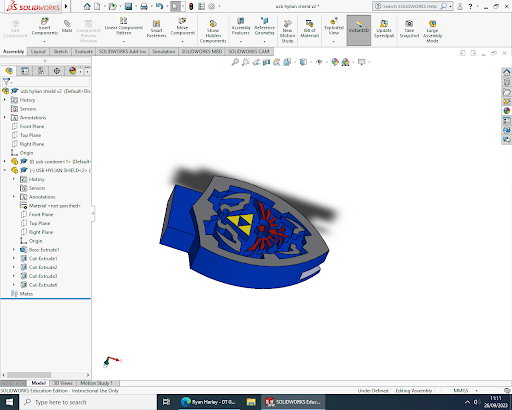
Task: Open Linear Component Pattern tool
Action: pos(124,26)
